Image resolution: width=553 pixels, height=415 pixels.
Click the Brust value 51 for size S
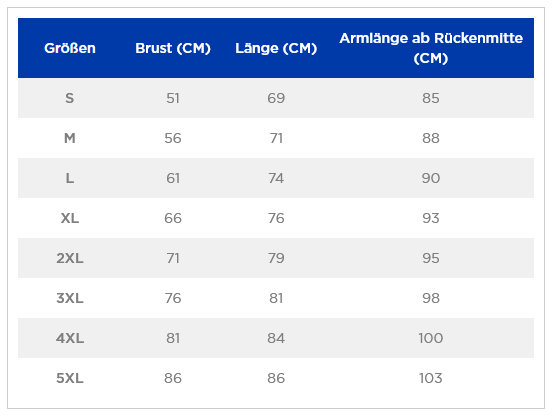pos(173,98)
